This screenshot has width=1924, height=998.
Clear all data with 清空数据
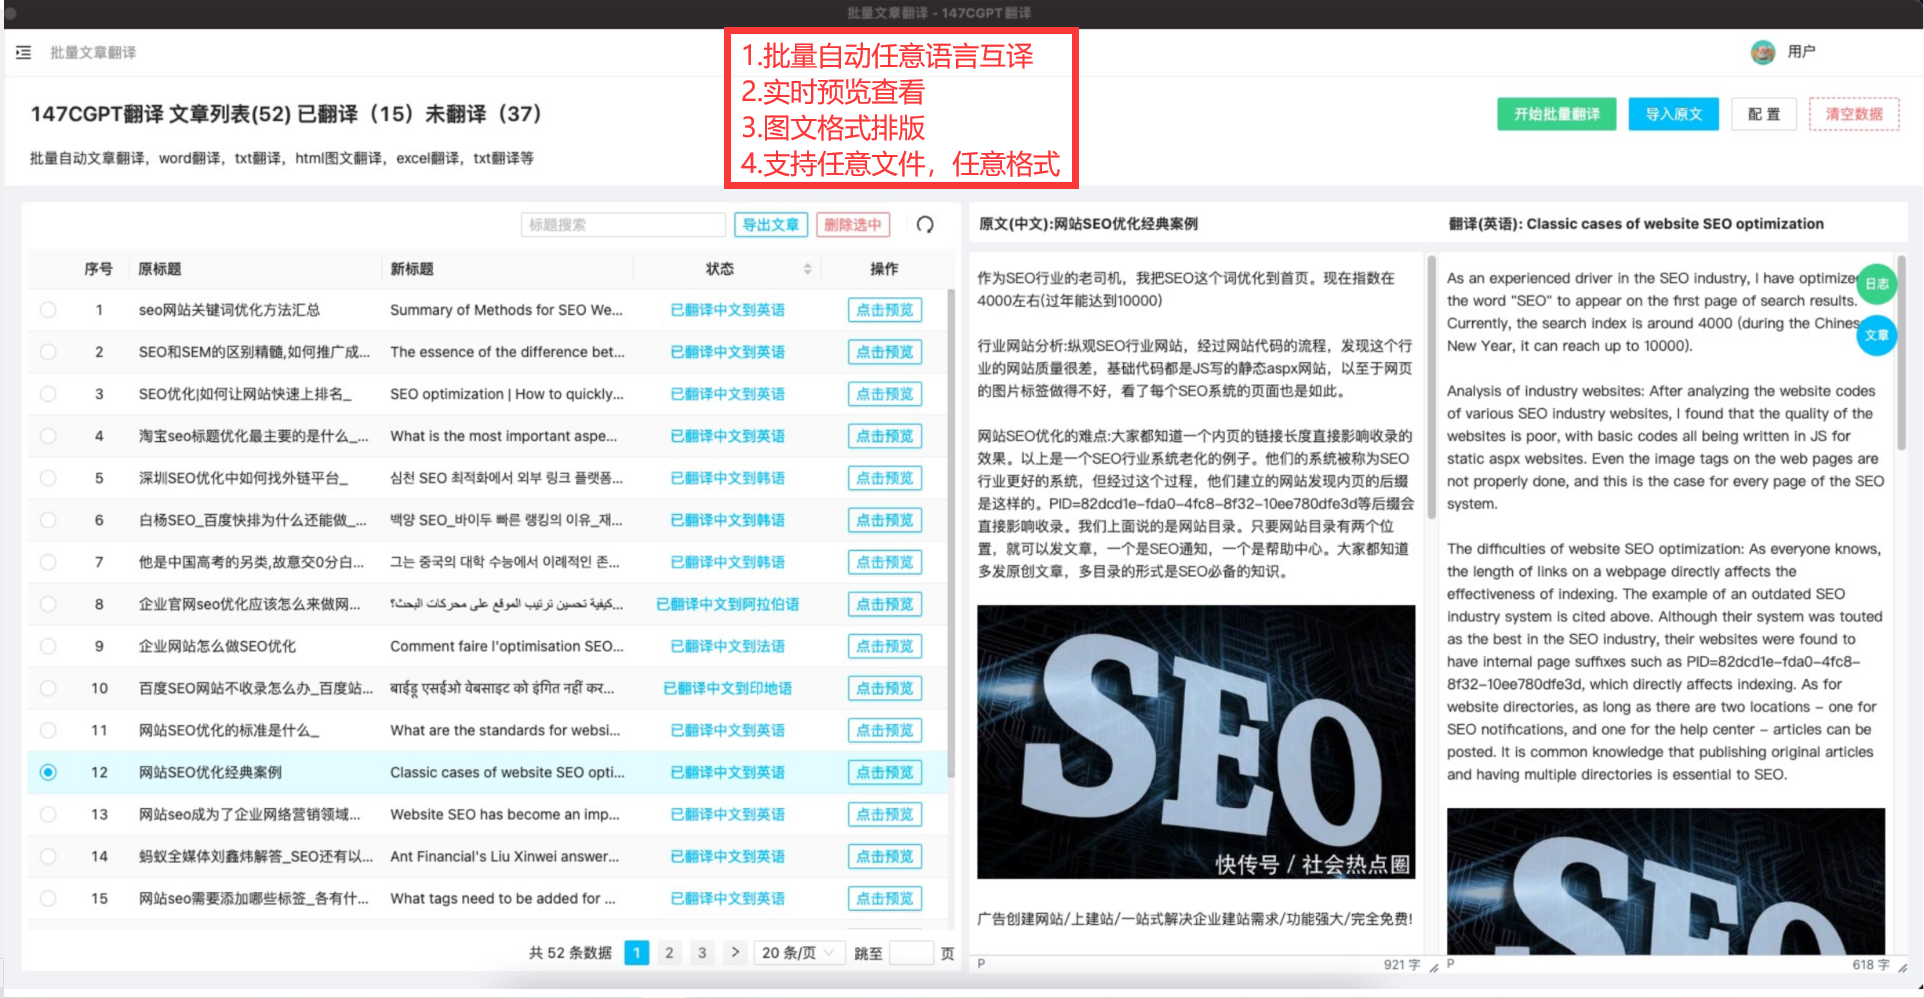[x=1854, y=114]
